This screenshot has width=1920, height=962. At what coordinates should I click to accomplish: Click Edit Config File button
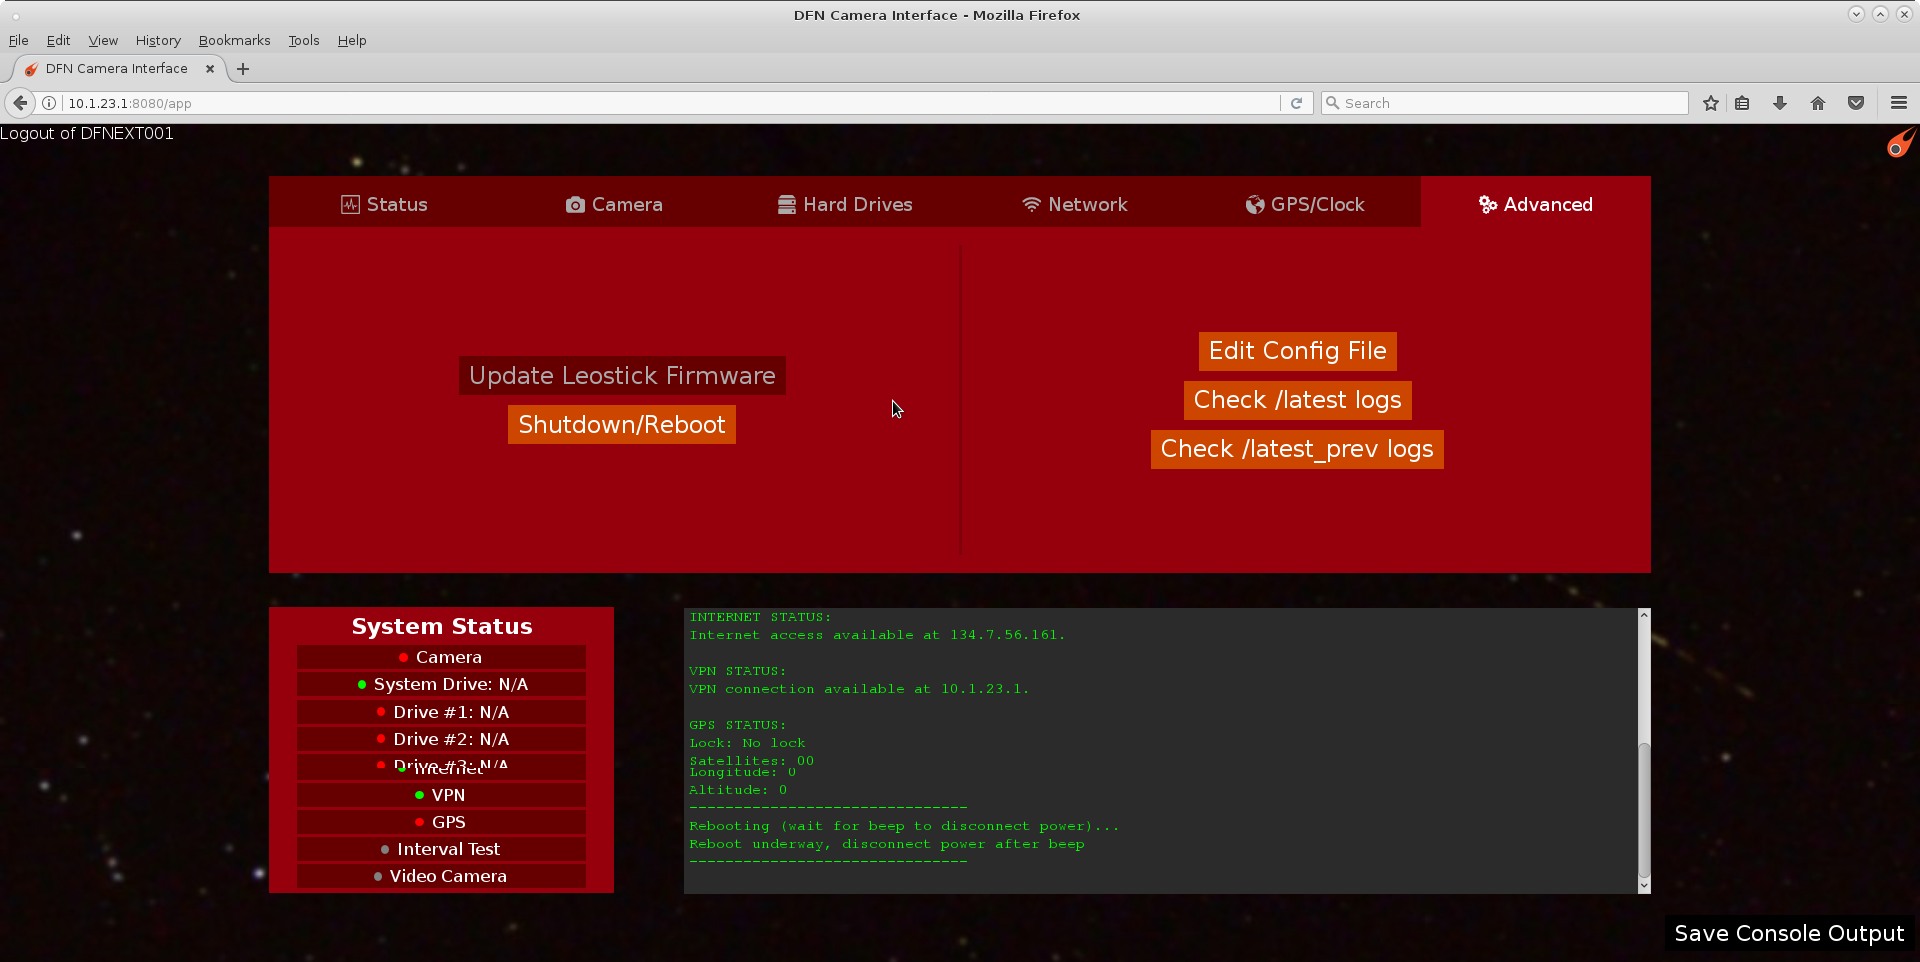tap(1297, 351)
